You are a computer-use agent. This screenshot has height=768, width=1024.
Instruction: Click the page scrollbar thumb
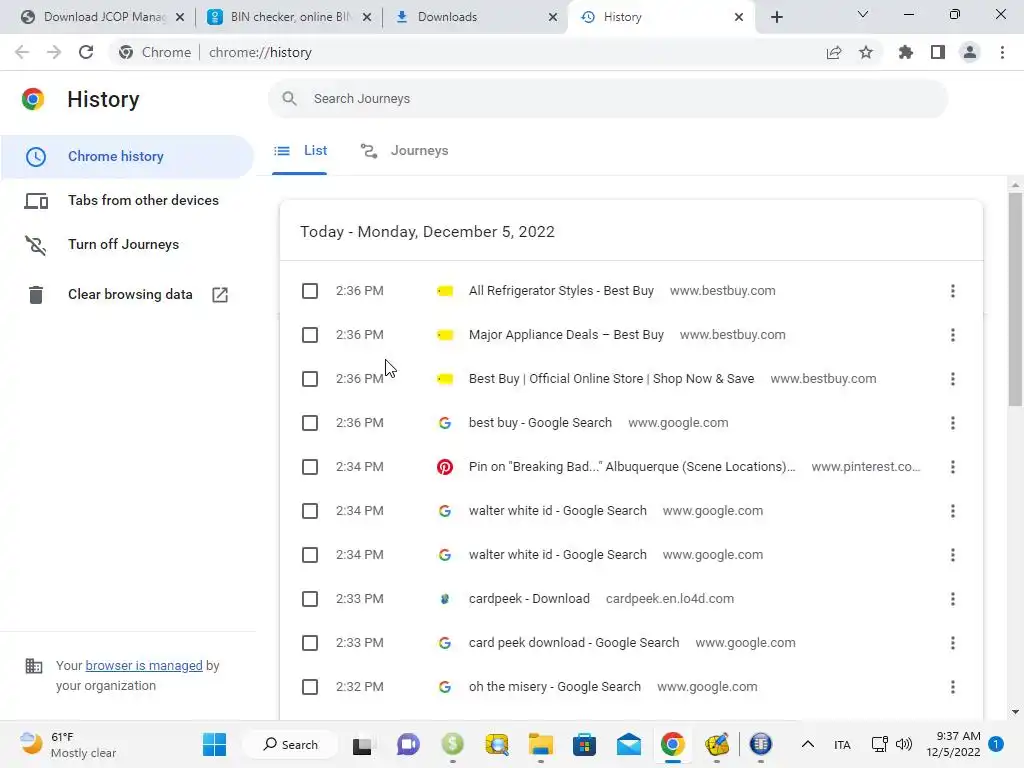tap(1015, 298)
